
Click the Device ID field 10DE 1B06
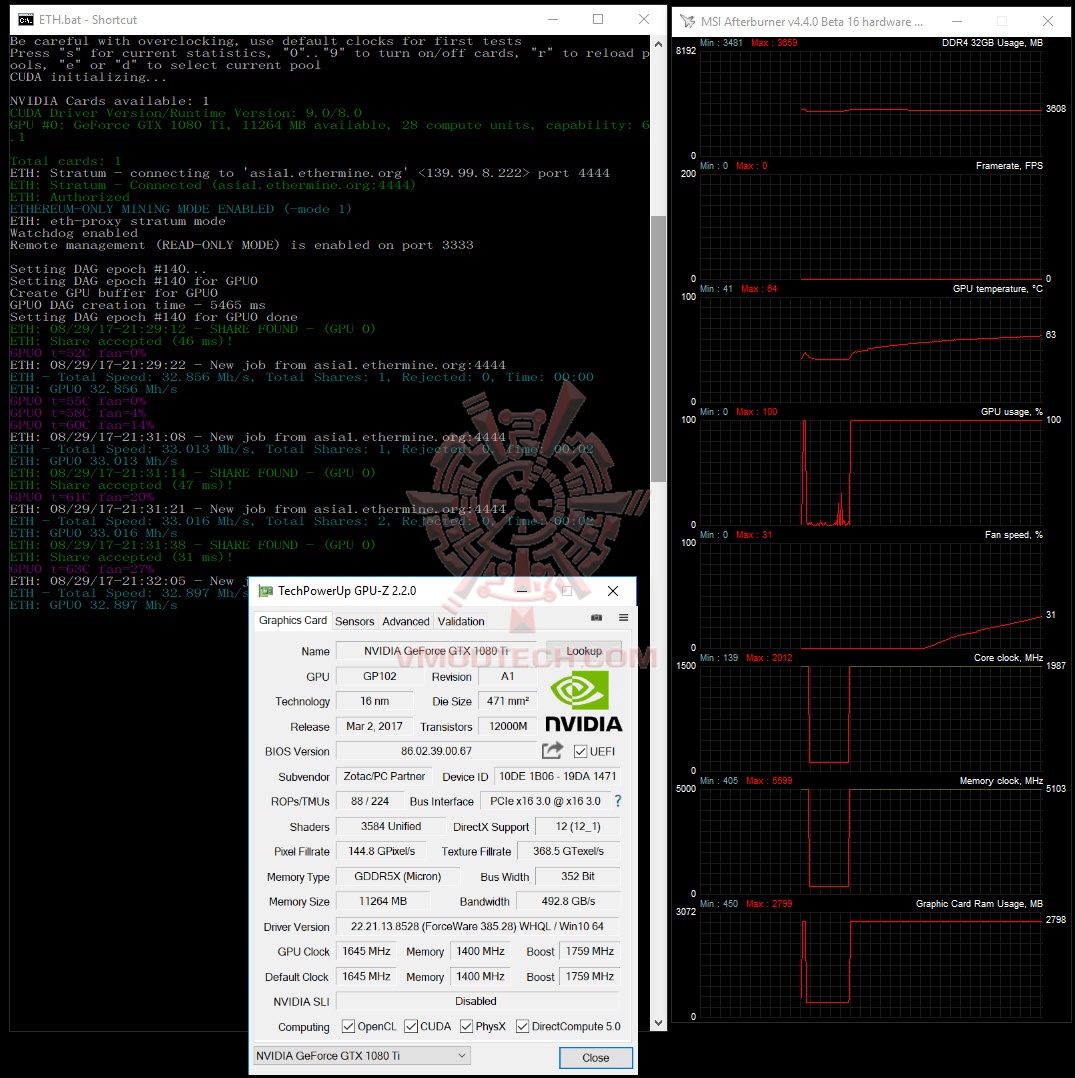[x=557, y=776]
